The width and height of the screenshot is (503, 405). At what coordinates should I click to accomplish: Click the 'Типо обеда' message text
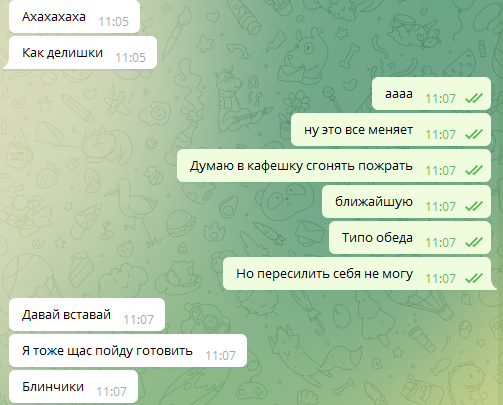377,238
